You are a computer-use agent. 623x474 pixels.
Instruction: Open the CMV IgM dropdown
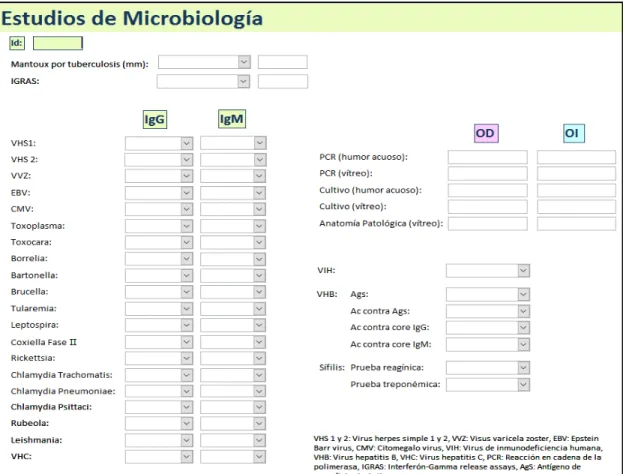tap(260, 209)
